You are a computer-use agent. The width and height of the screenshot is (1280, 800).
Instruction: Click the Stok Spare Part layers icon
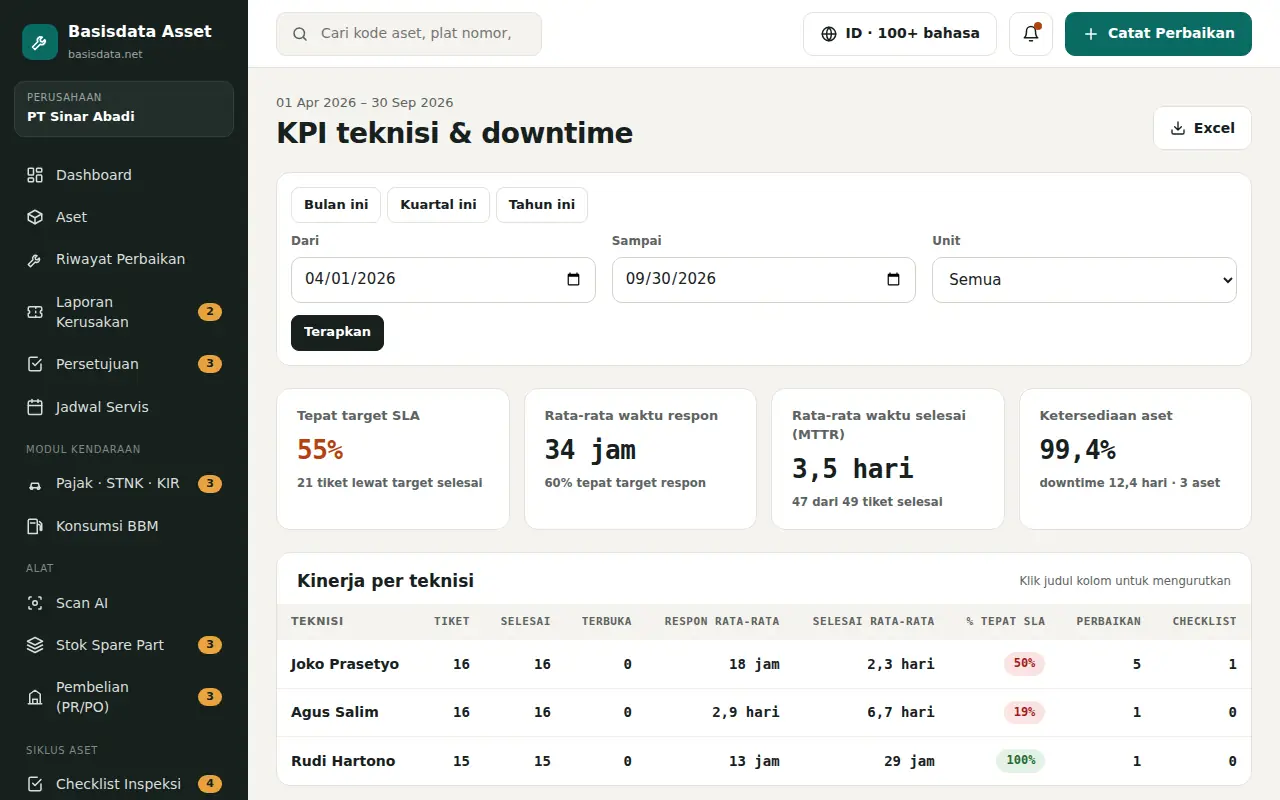(x=35, y=645)
